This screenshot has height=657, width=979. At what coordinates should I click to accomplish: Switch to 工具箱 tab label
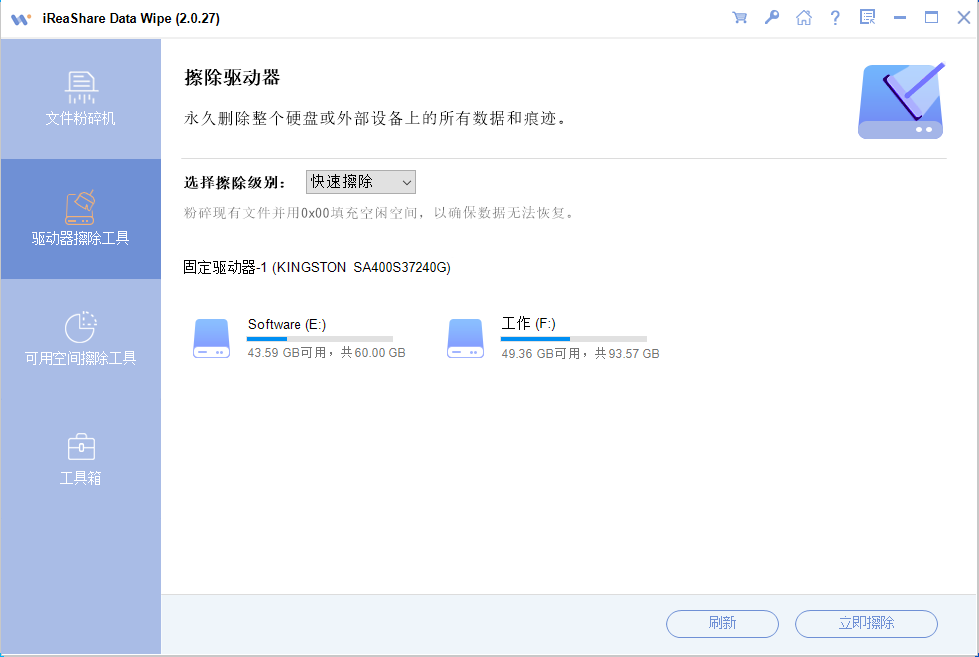[x=81, y=478]
